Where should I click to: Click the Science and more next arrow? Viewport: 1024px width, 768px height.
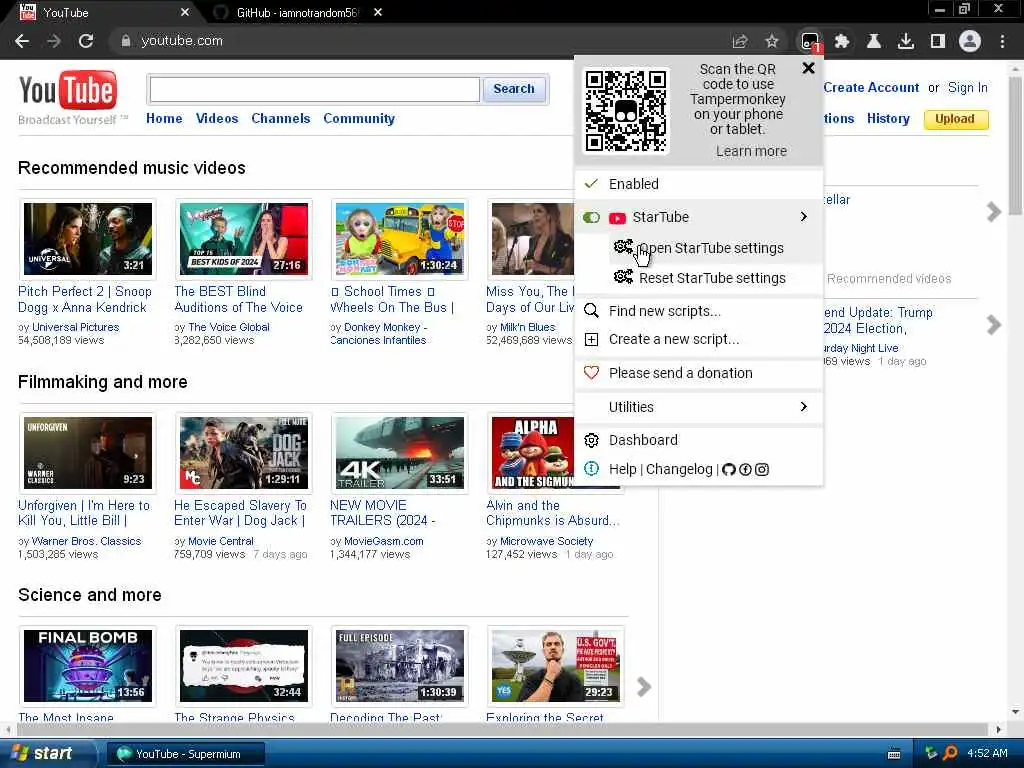tap(644, 686)
